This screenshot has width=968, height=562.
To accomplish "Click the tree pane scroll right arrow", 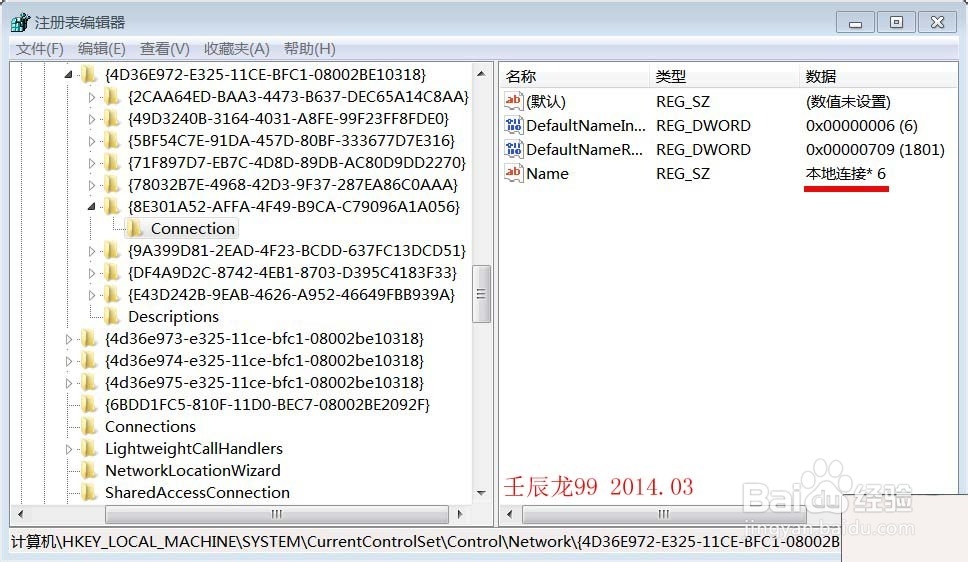I will pos(460,514).
